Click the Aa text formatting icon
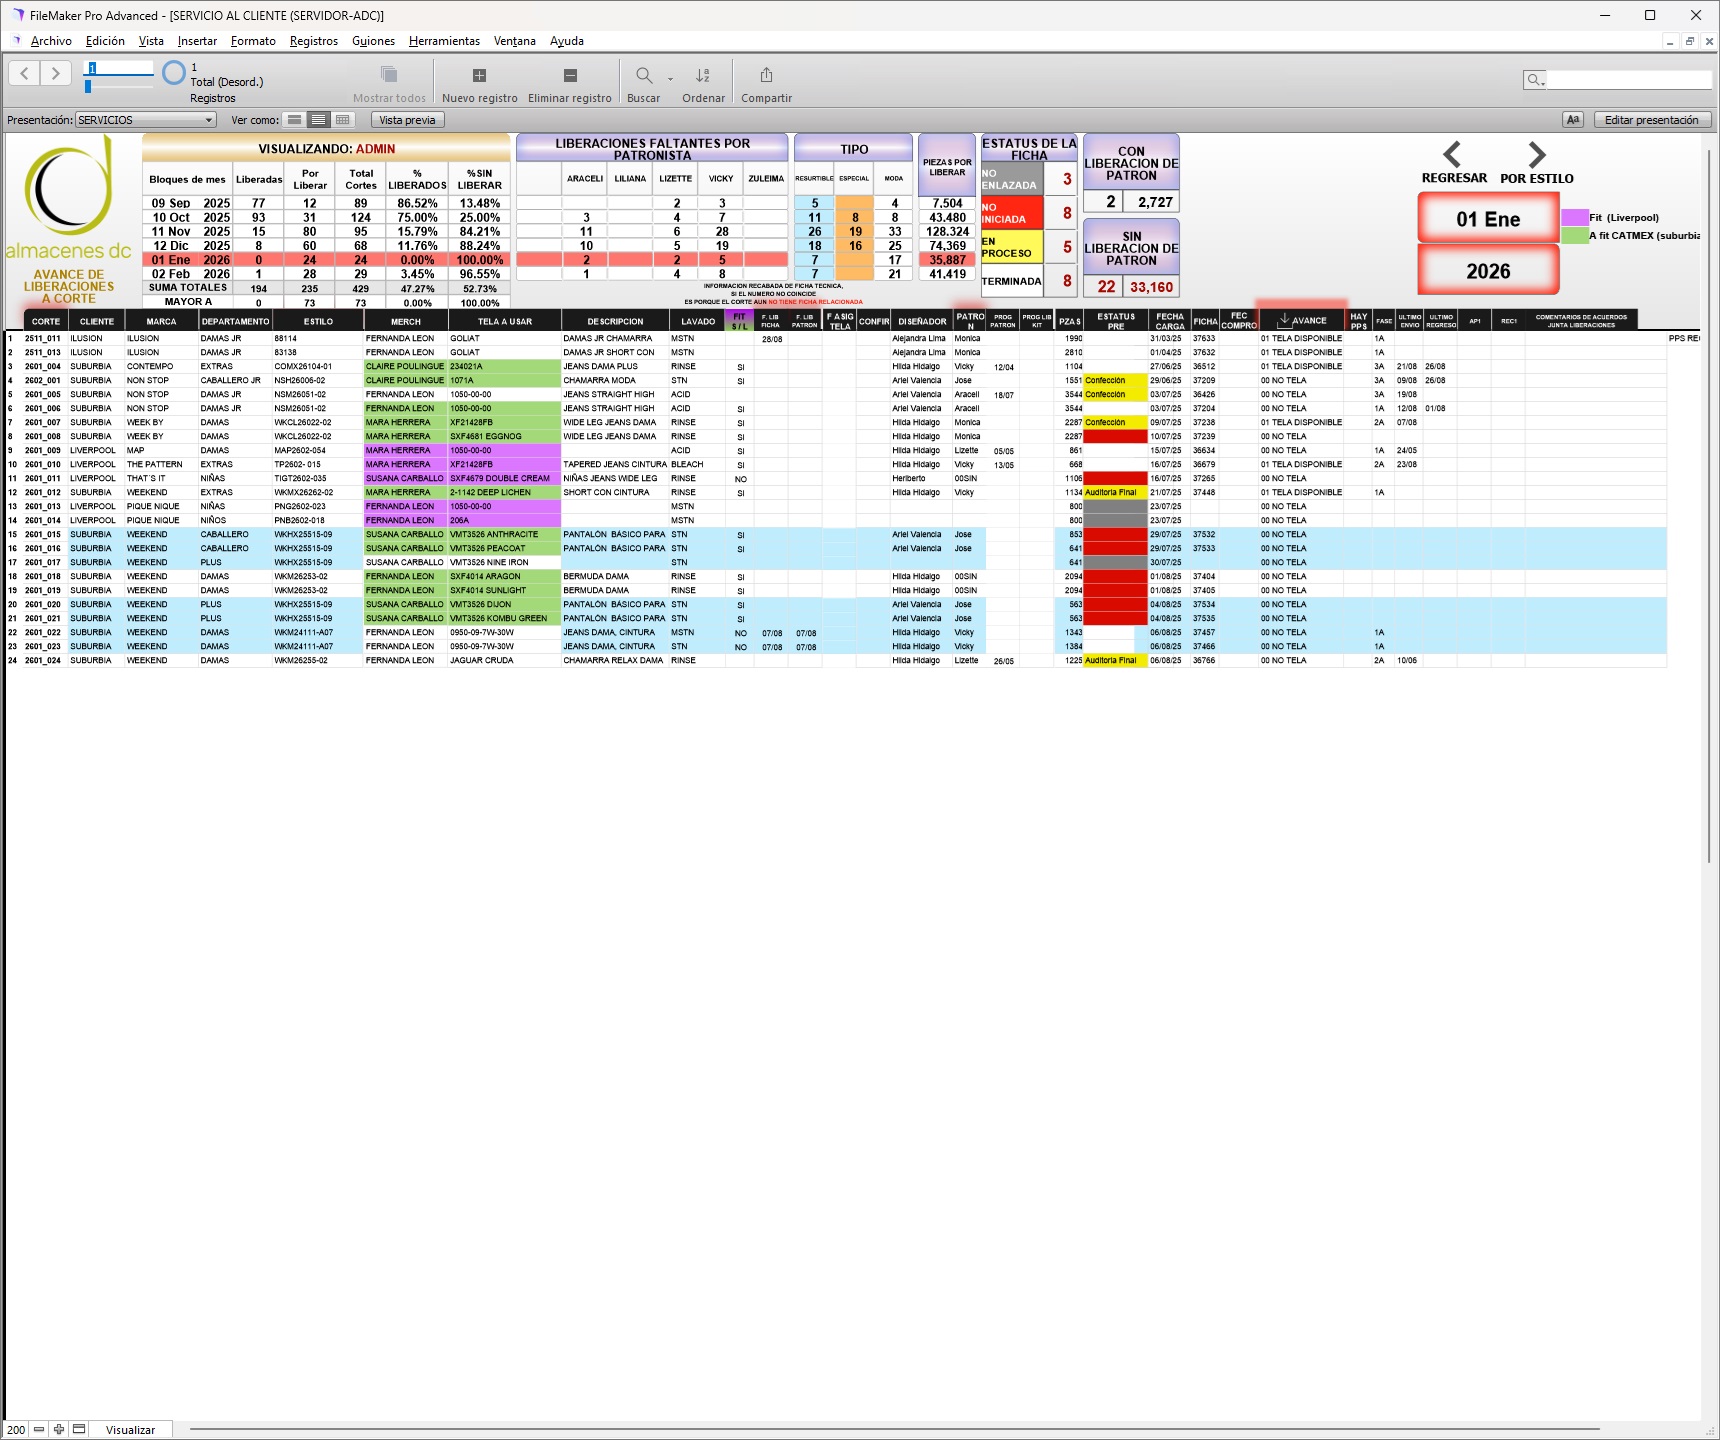This screenshot has width=1720, height=1440. pos(1572,119)
